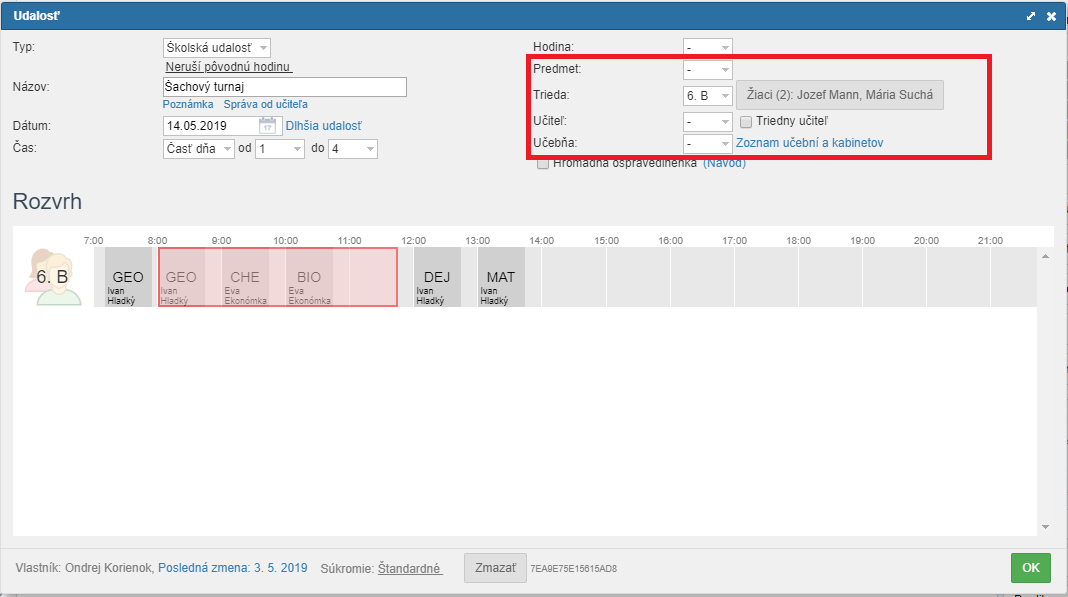The image size is (1068, 597).
Task: Expand the Predmet dropdown
Action: 707,70
